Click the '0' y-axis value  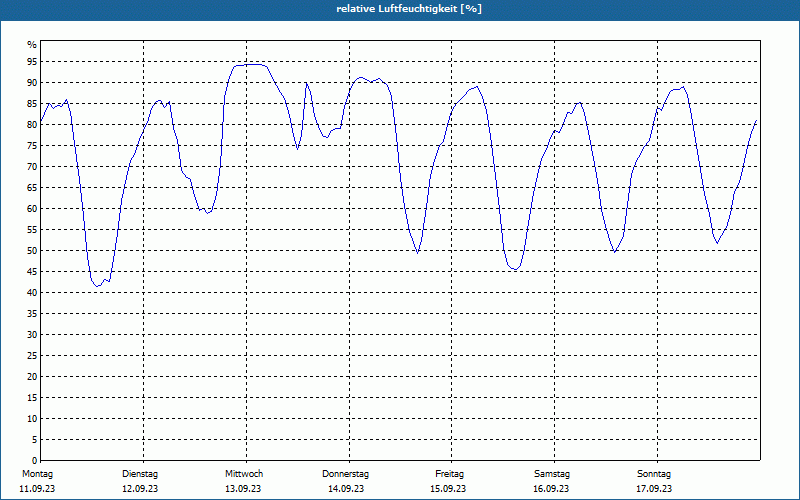(34, 460)
